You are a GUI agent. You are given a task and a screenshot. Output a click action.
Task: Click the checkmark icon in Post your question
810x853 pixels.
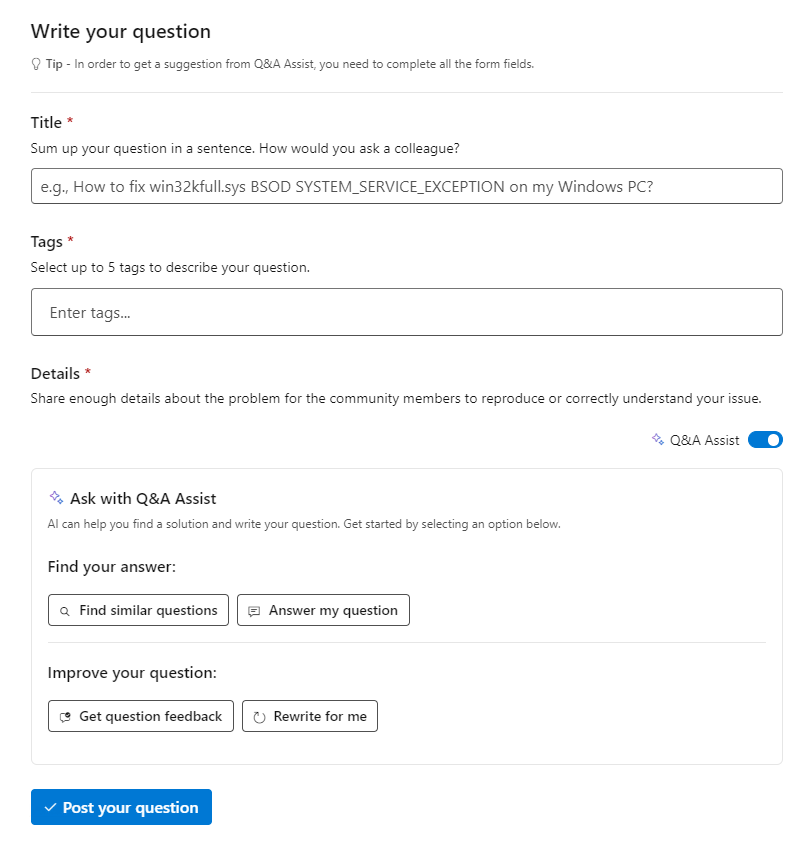point(49,808)
